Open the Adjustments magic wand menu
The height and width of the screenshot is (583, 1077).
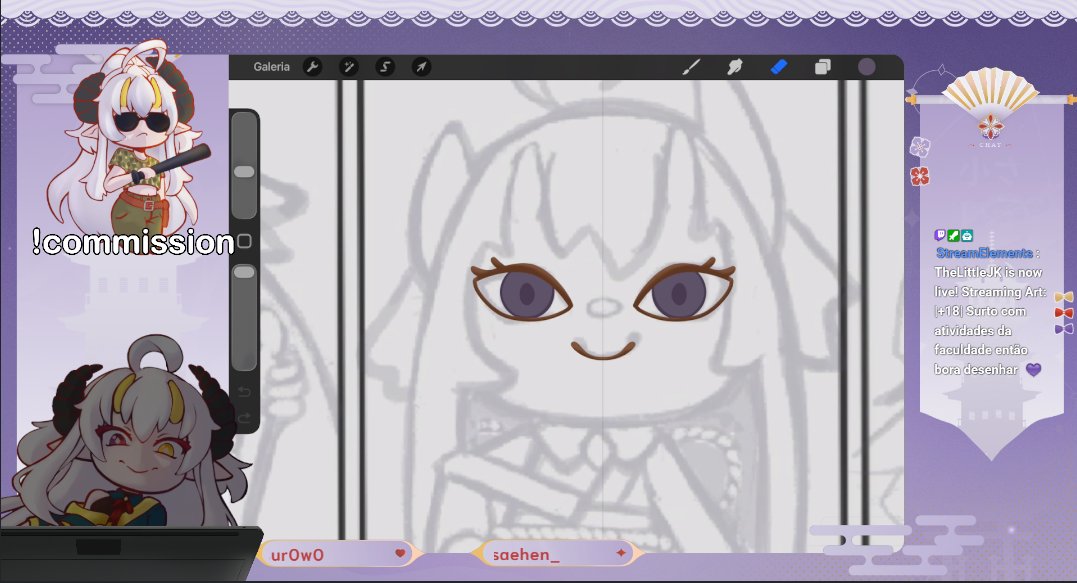tap(349, 67)
